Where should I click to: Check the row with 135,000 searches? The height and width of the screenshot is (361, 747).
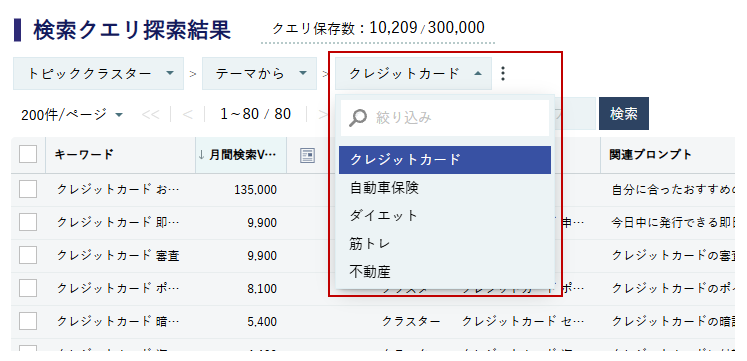click(x=28, y=189)
